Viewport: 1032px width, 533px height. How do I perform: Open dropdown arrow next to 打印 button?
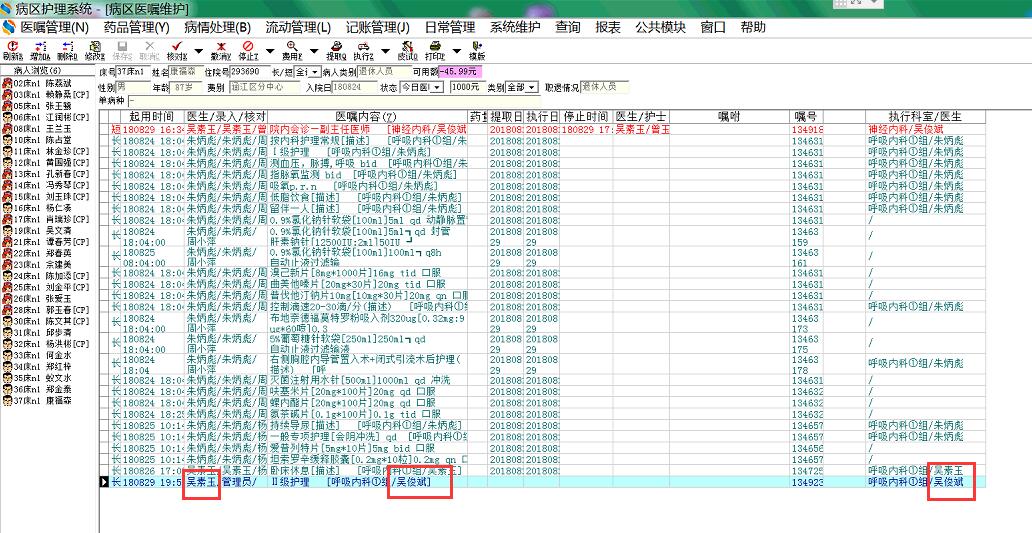pos(457,51)
